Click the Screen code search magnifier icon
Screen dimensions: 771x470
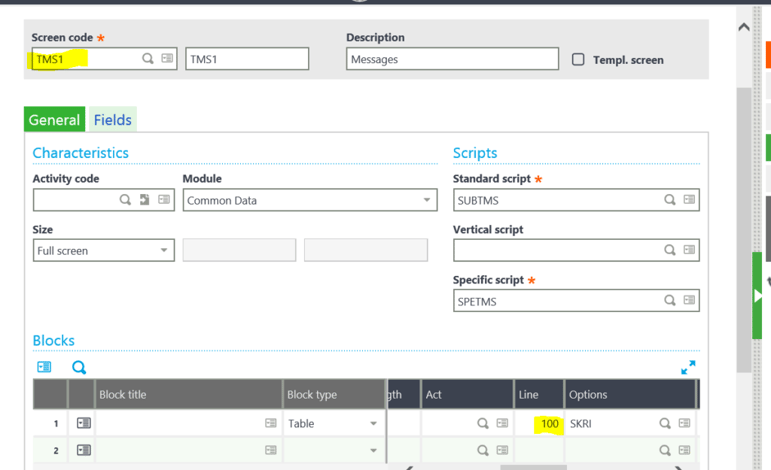[147, 59]
